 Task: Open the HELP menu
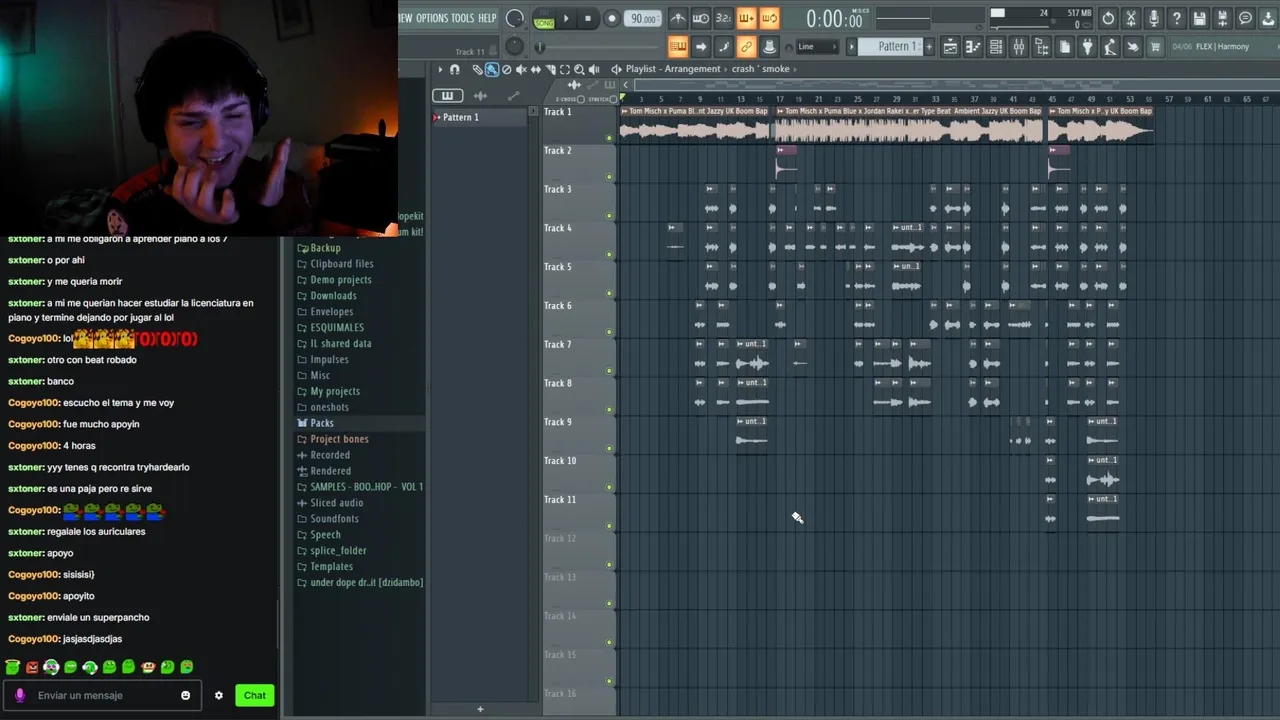coord(487,18)
